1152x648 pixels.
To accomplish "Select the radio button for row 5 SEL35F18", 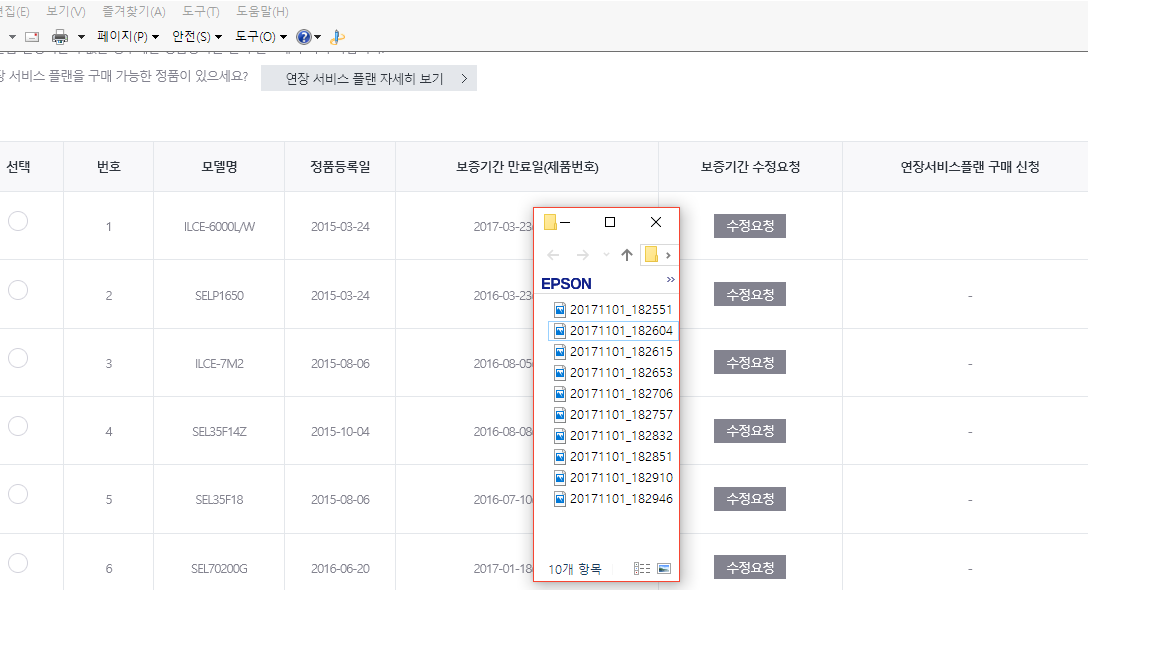I will (18, 494).
